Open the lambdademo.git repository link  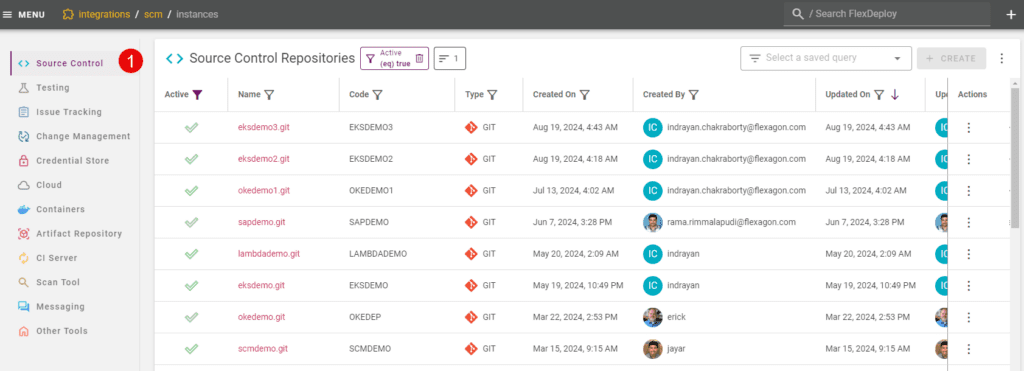269,254
